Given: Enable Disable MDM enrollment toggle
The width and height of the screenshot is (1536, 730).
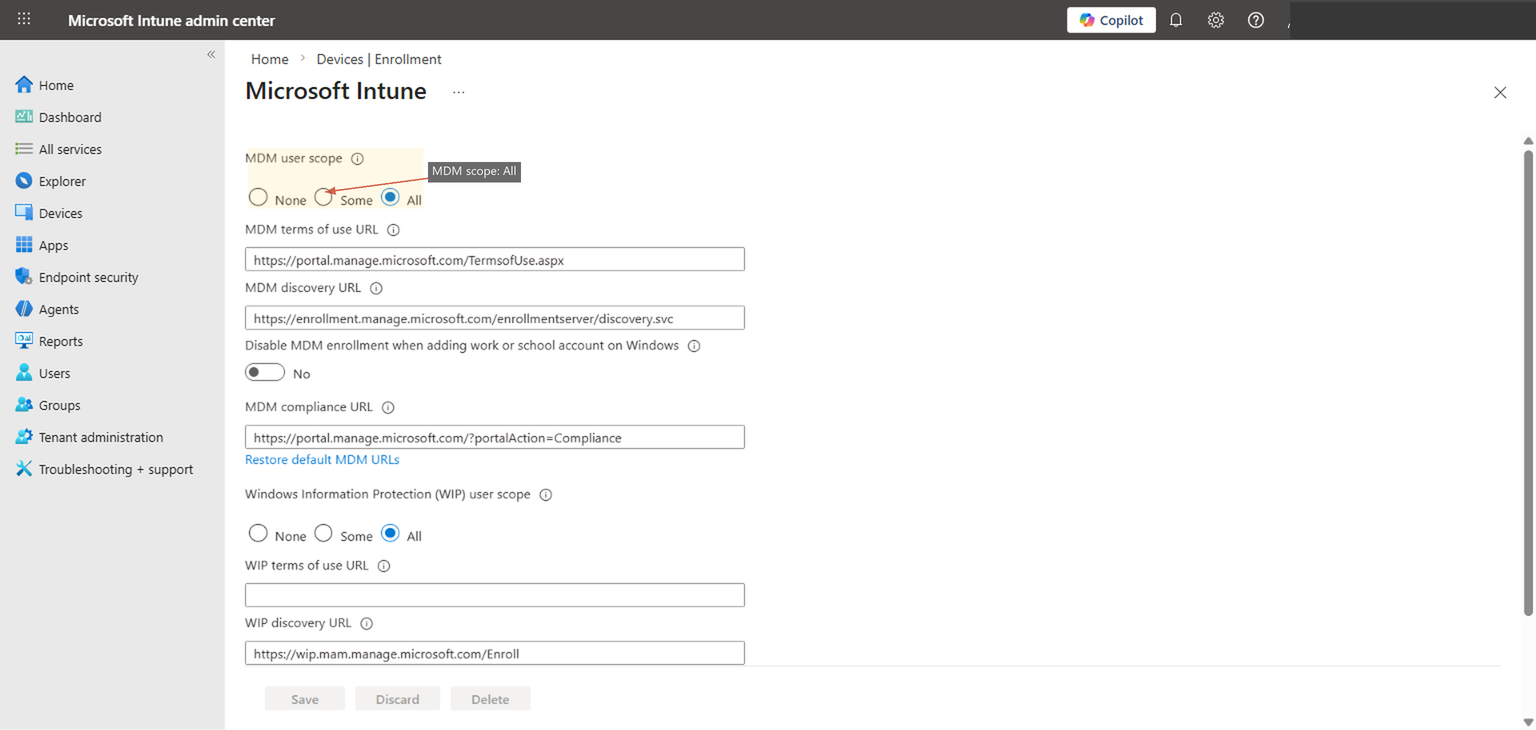Looking at the screenshot, I should click(x=265, y=372).
